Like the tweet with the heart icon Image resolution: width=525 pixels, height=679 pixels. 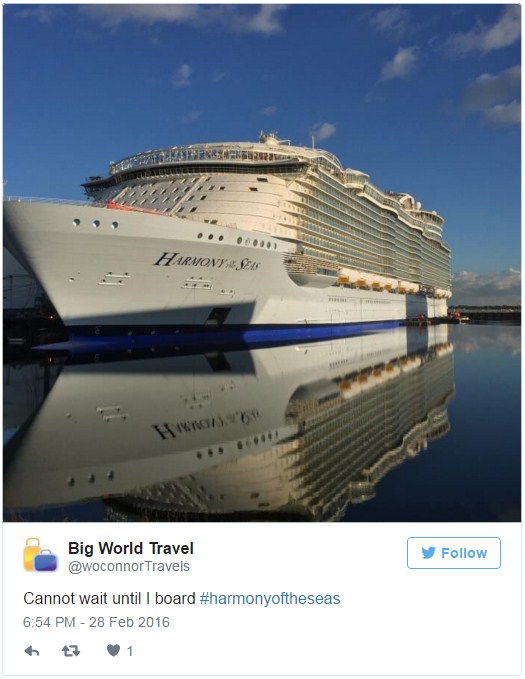point(113,650)
